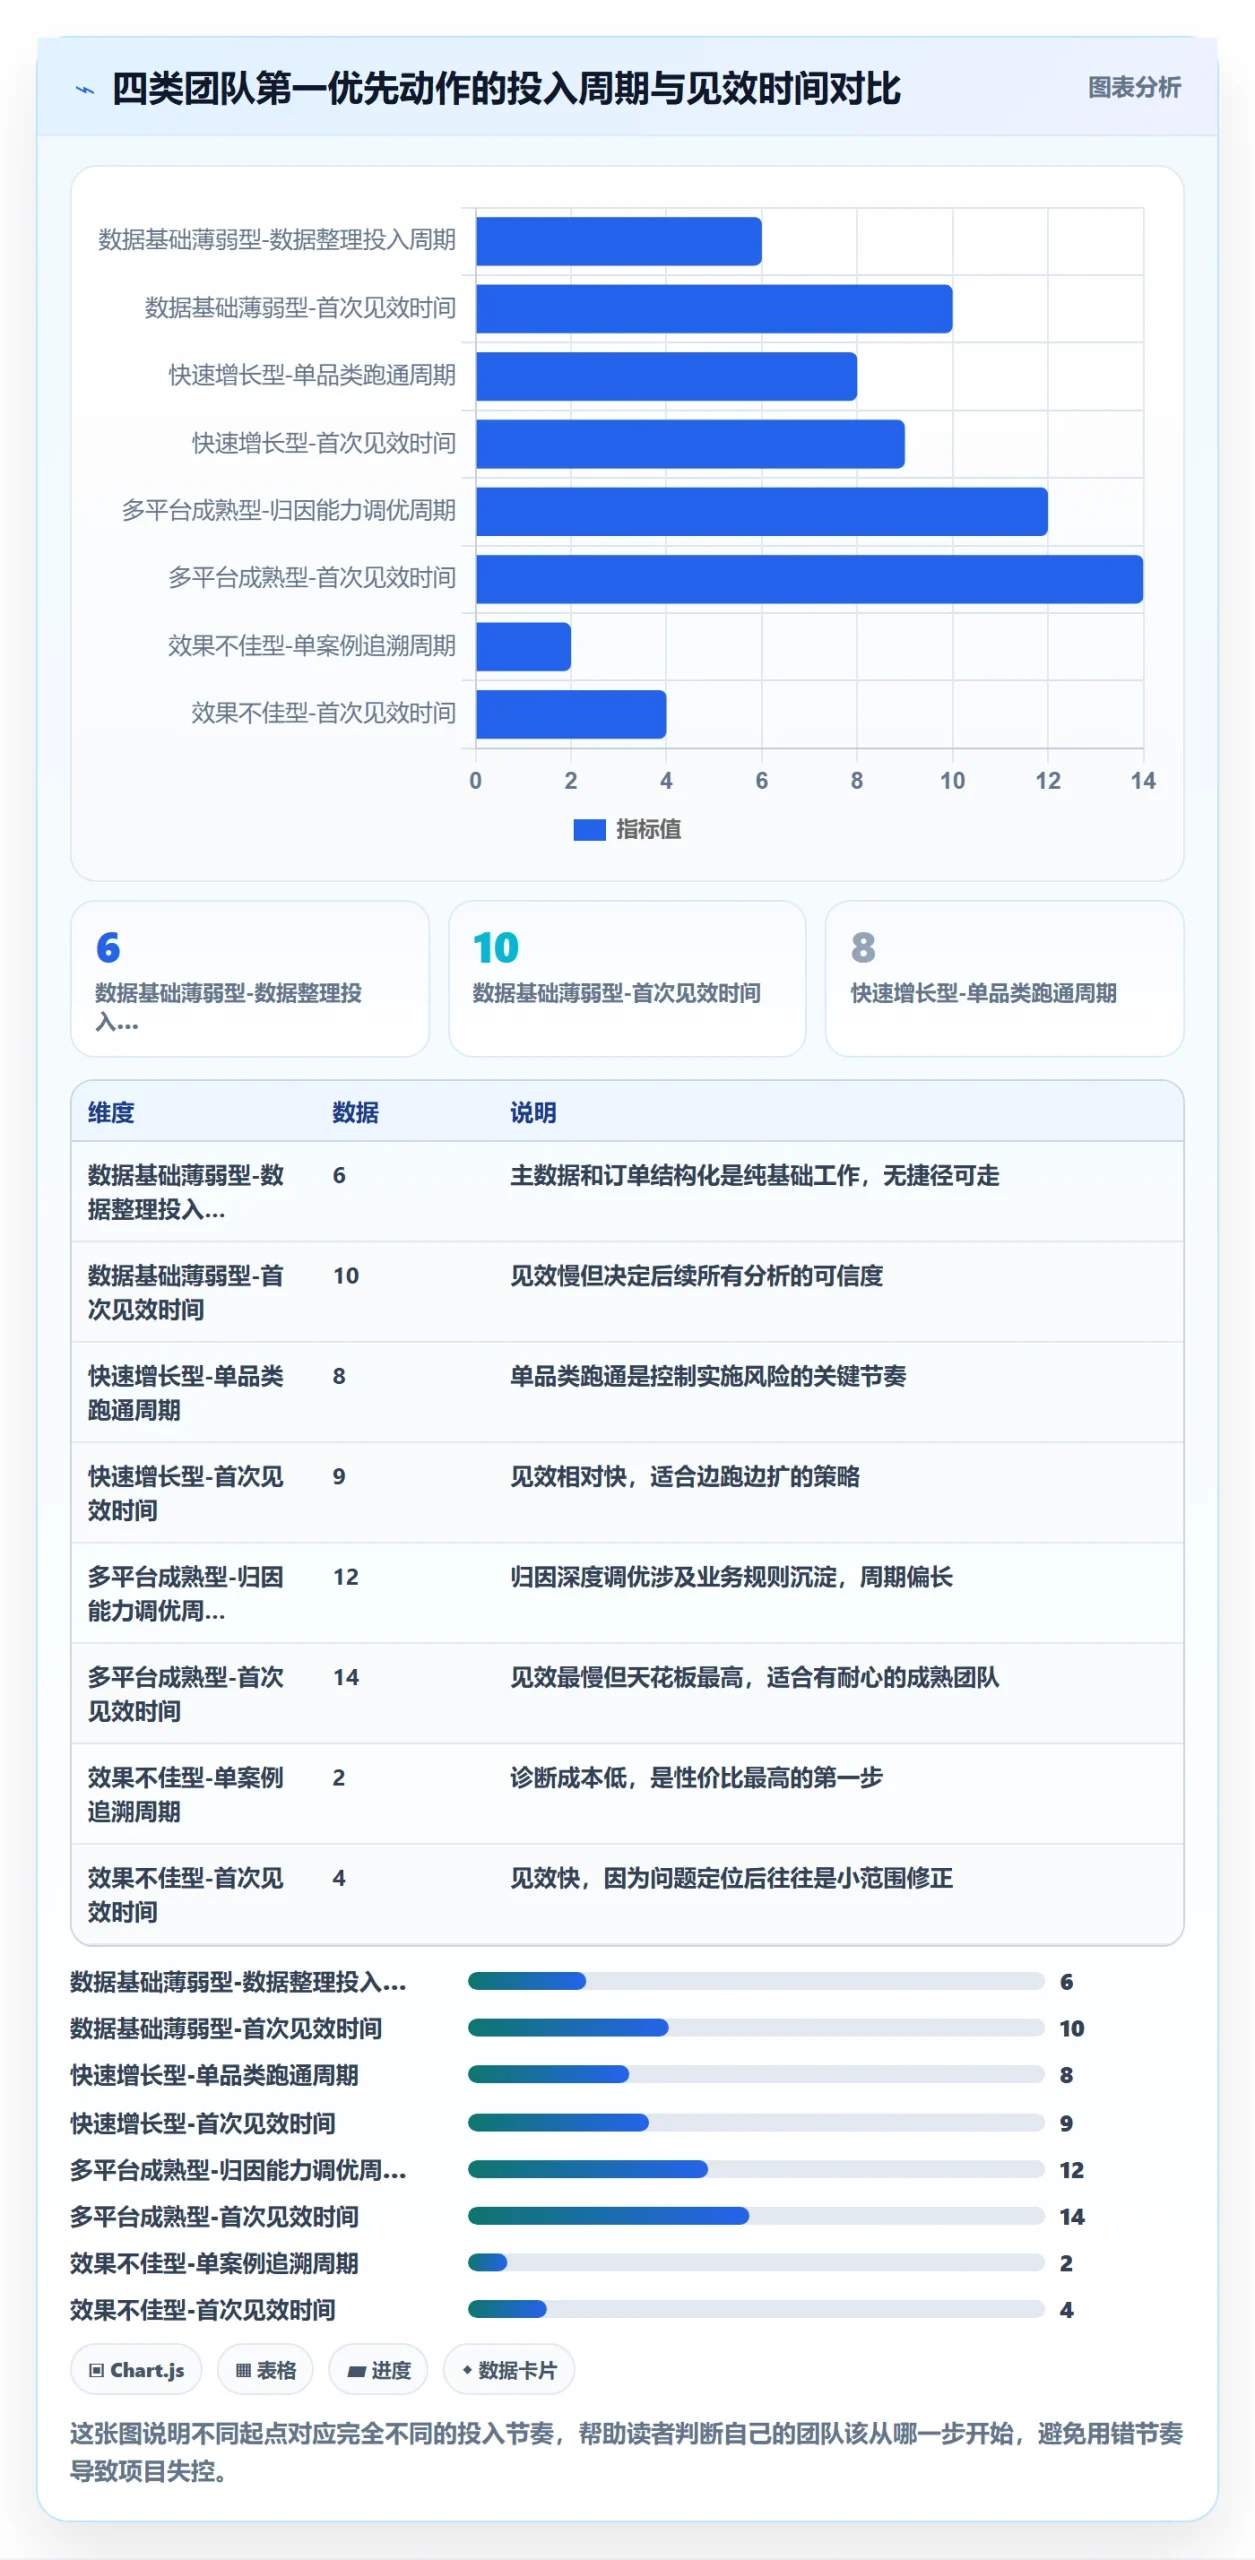1255x2560 pixels.
Task: Click the 进度 tag chip
Action: pyautogui.click(x=378, y=2370)
